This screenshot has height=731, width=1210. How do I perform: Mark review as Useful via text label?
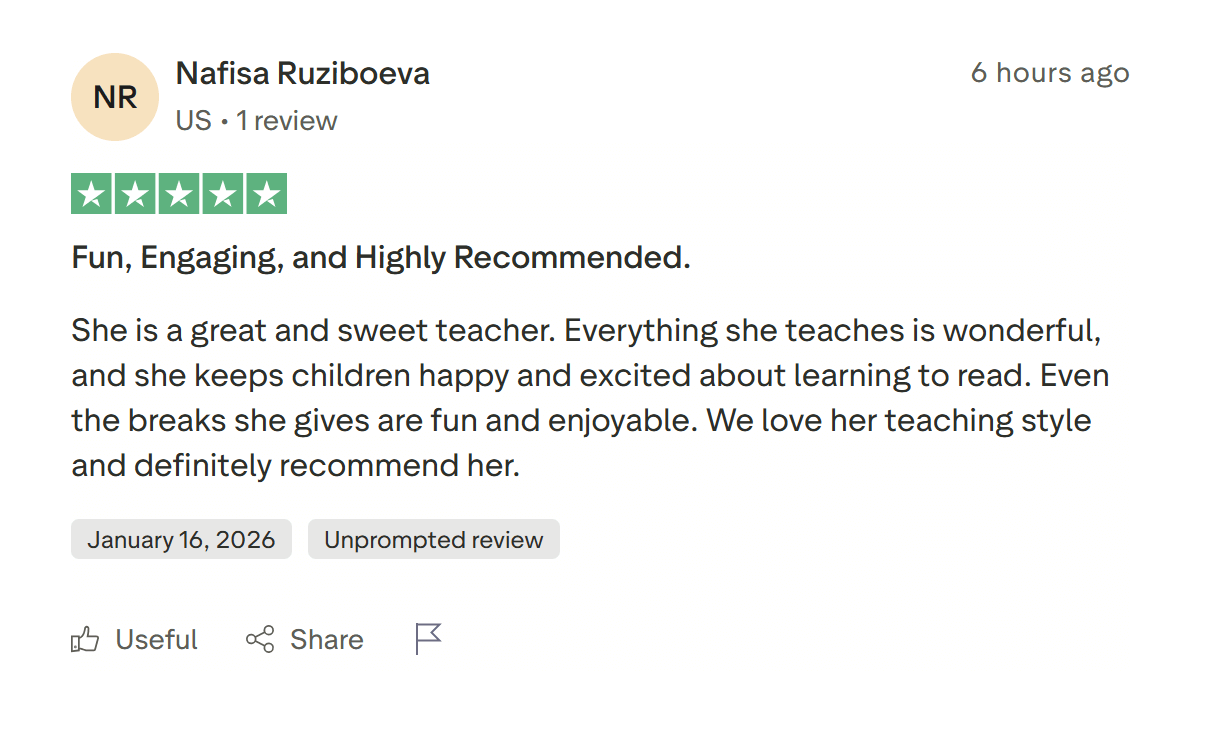157,640
